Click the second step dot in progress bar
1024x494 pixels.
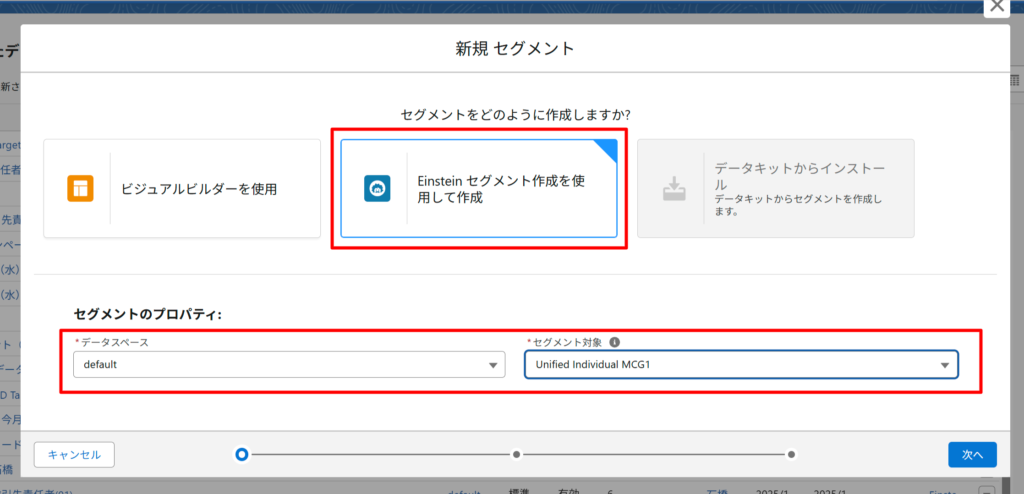click(517, 454)
